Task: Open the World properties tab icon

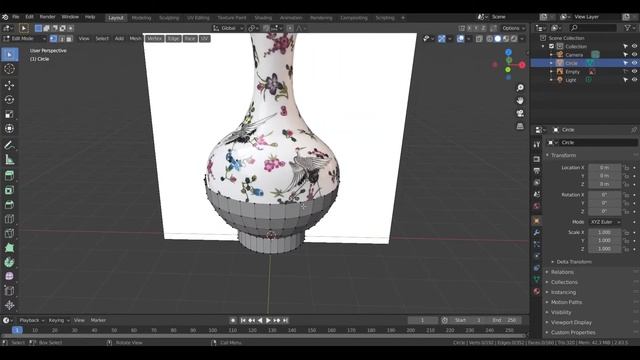Action: (537, 206)
